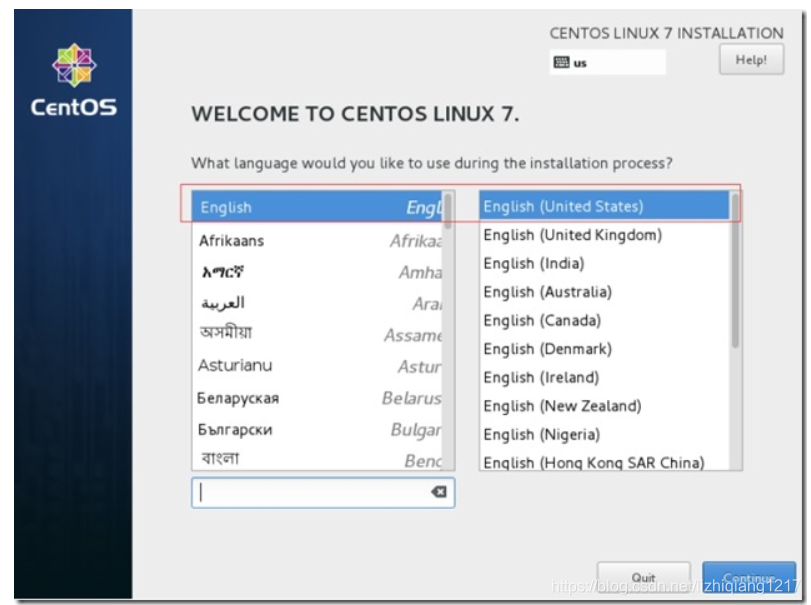The height and width of the screenshot is (605, 811).
Task: Select Български in the language list
Action: pos(317,429)
